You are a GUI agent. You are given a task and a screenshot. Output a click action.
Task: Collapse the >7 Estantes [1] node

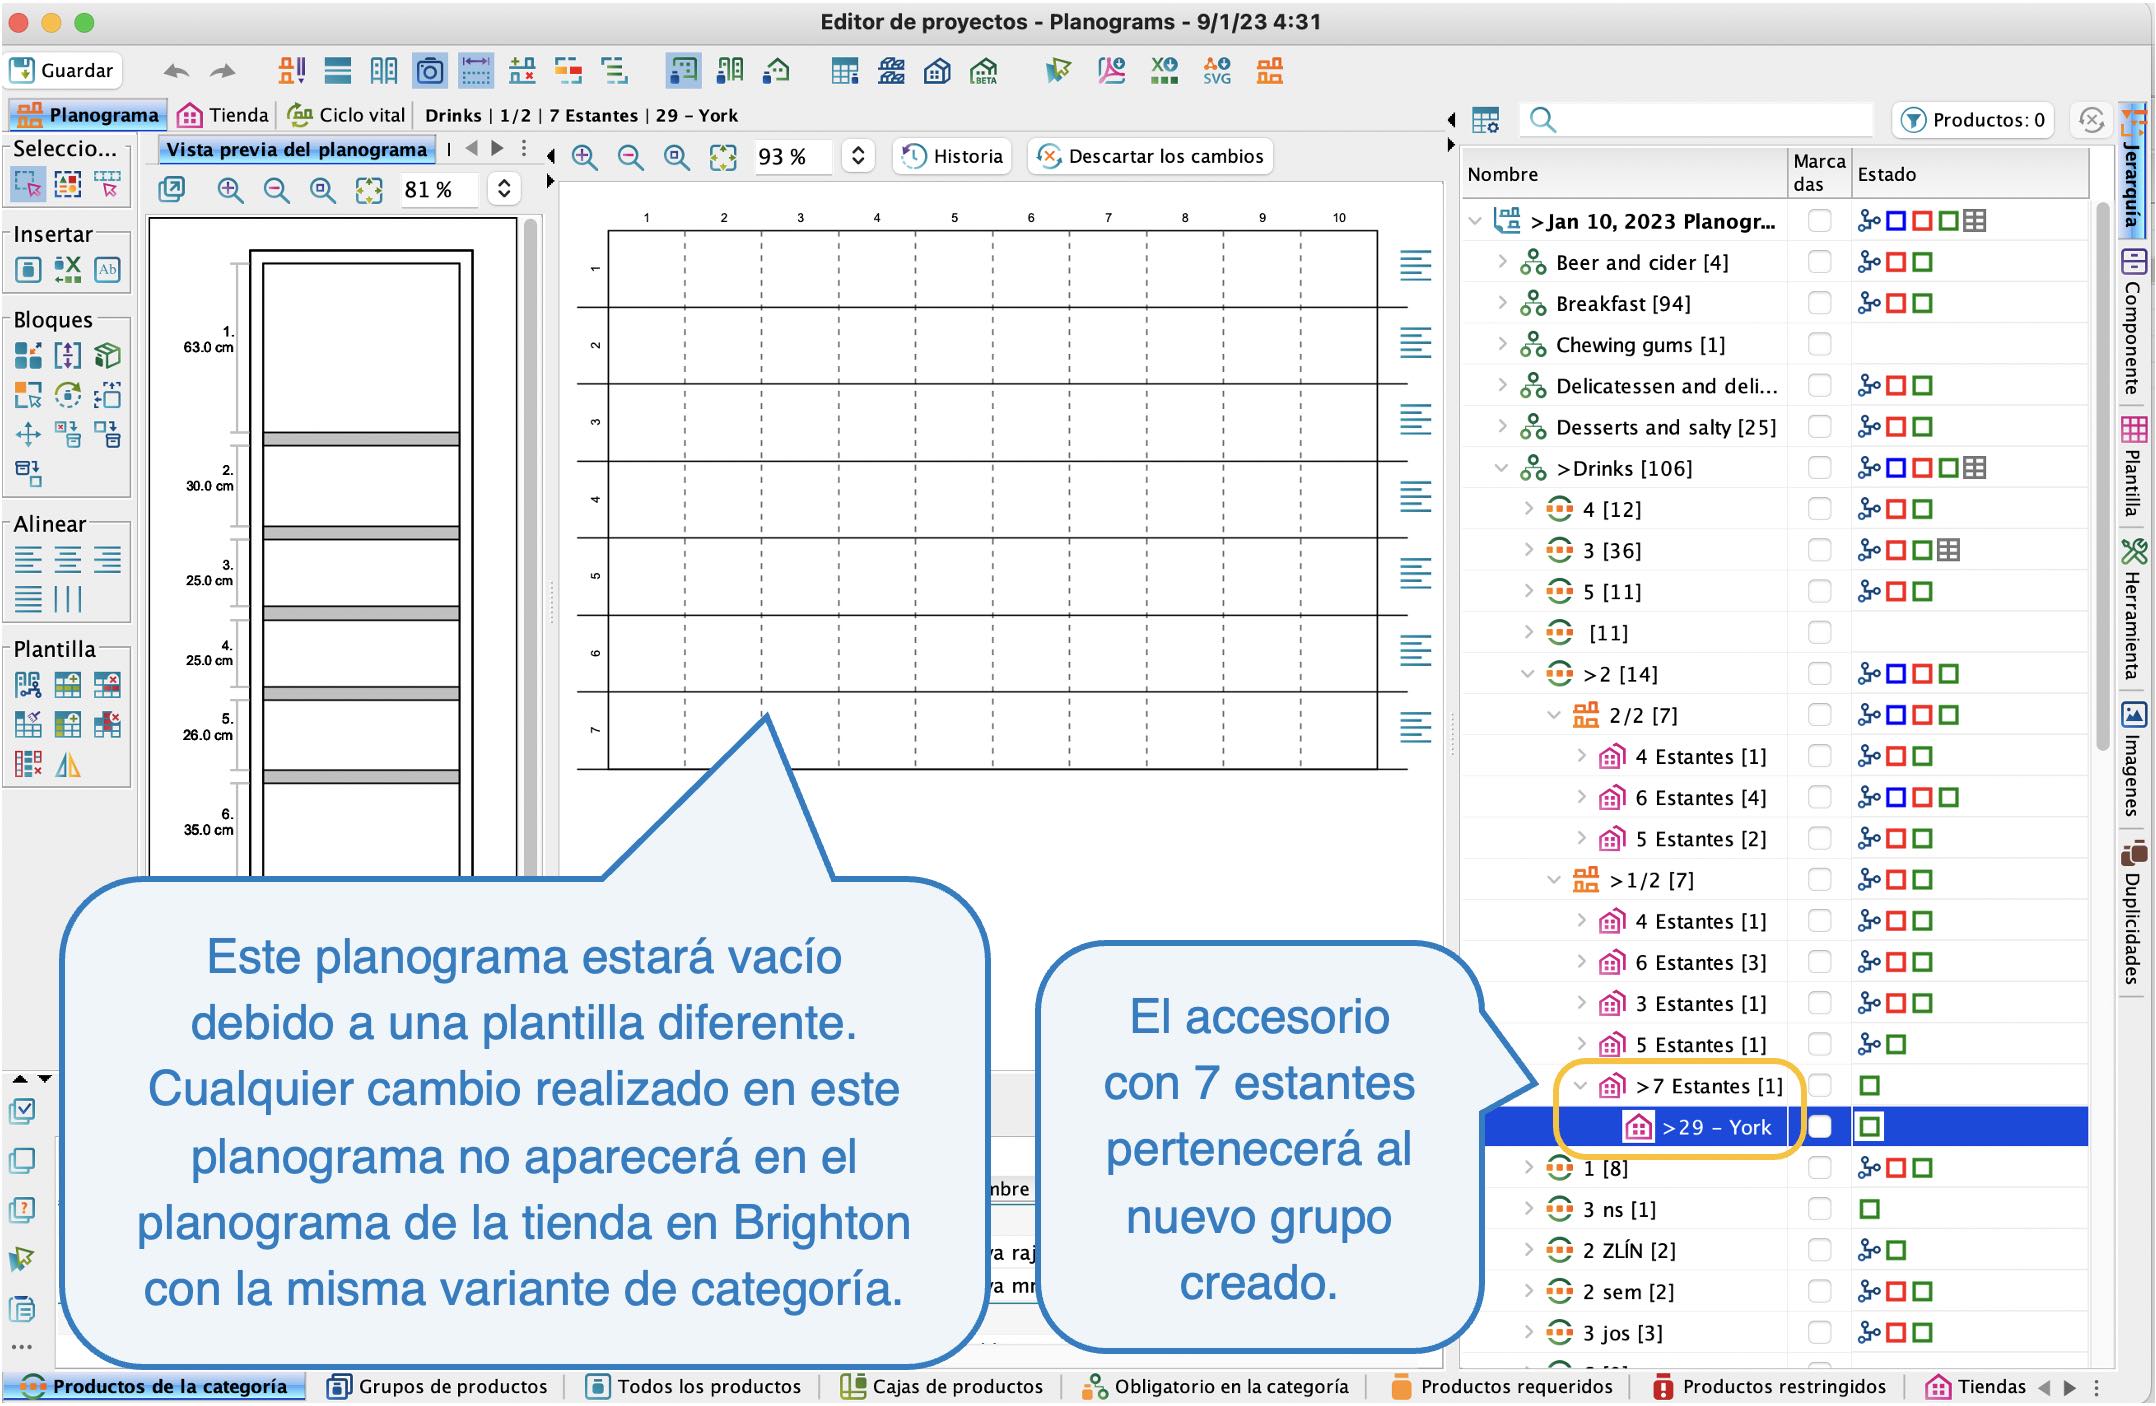click(1580, 1086)
